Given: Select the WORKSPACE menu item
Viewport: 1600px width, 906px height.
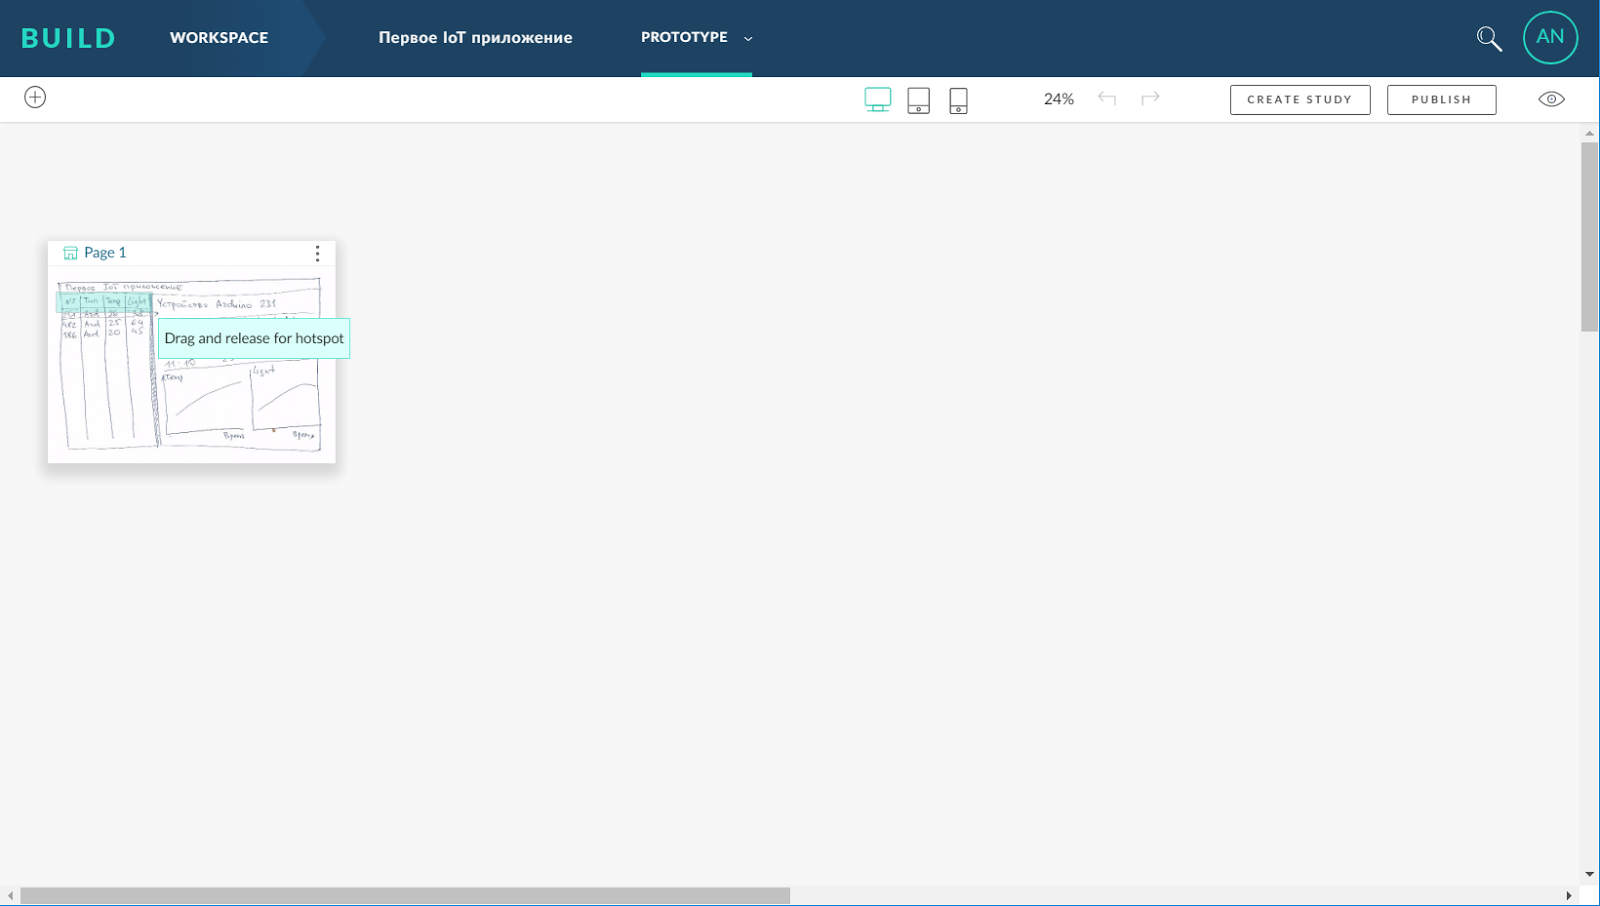Looking at the screenshot, I should click(x=219, y=38).
